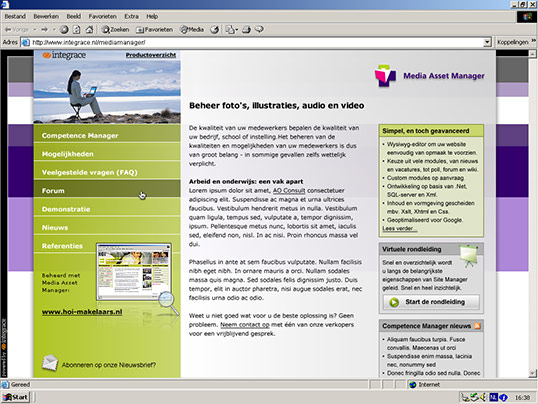The image size is (538, 404).
Task: Click the Media Asset Manager logo
Action: (x=430, y=76)
